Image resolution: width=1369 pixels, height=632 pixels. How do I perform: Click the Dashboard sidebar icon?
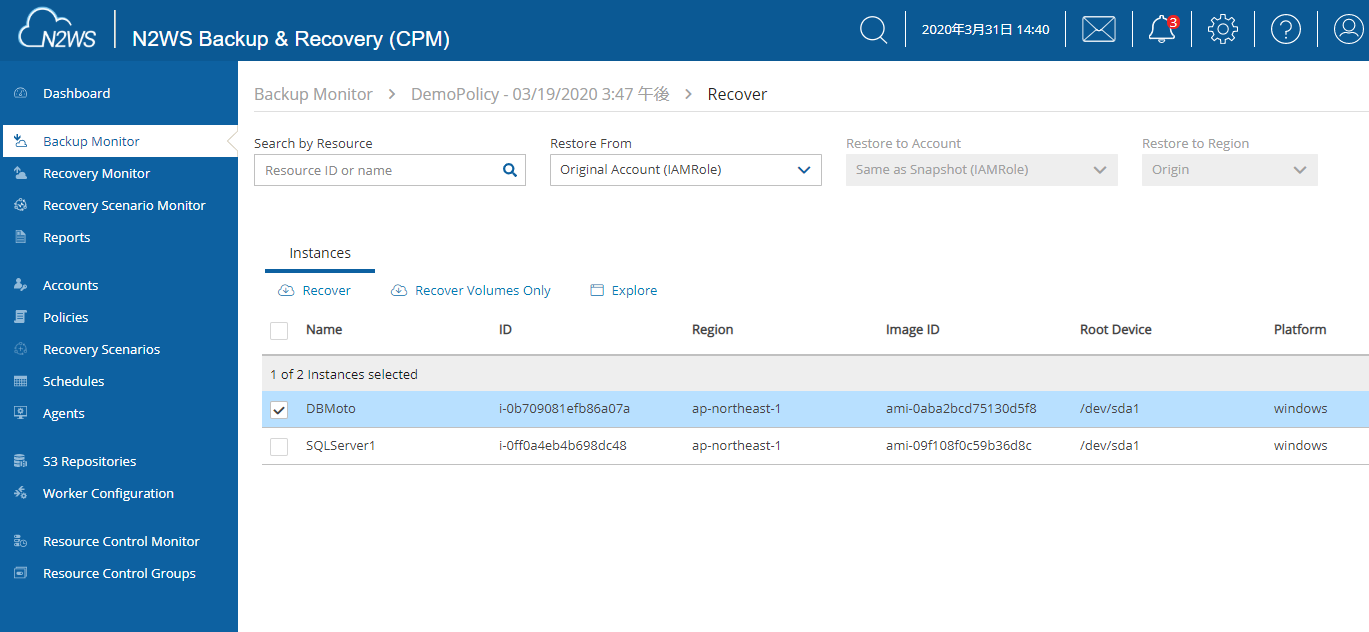tap(20, 93)
